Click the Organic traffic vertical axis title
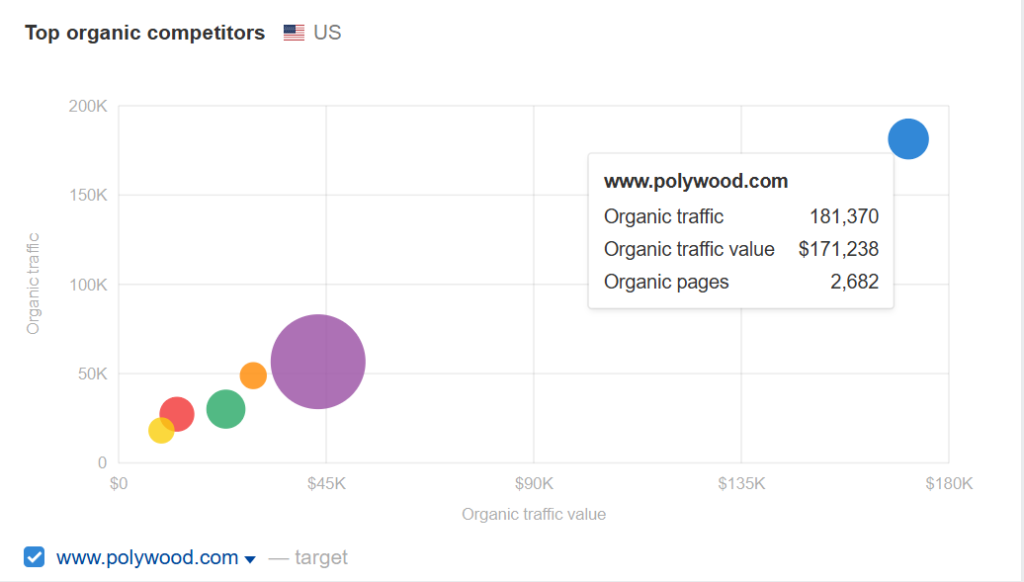Viewport: 1024px width, 582px height. [33, 284]
